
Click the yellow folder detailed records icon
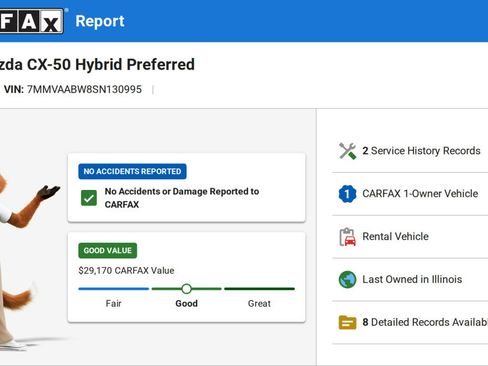[347, 322]
